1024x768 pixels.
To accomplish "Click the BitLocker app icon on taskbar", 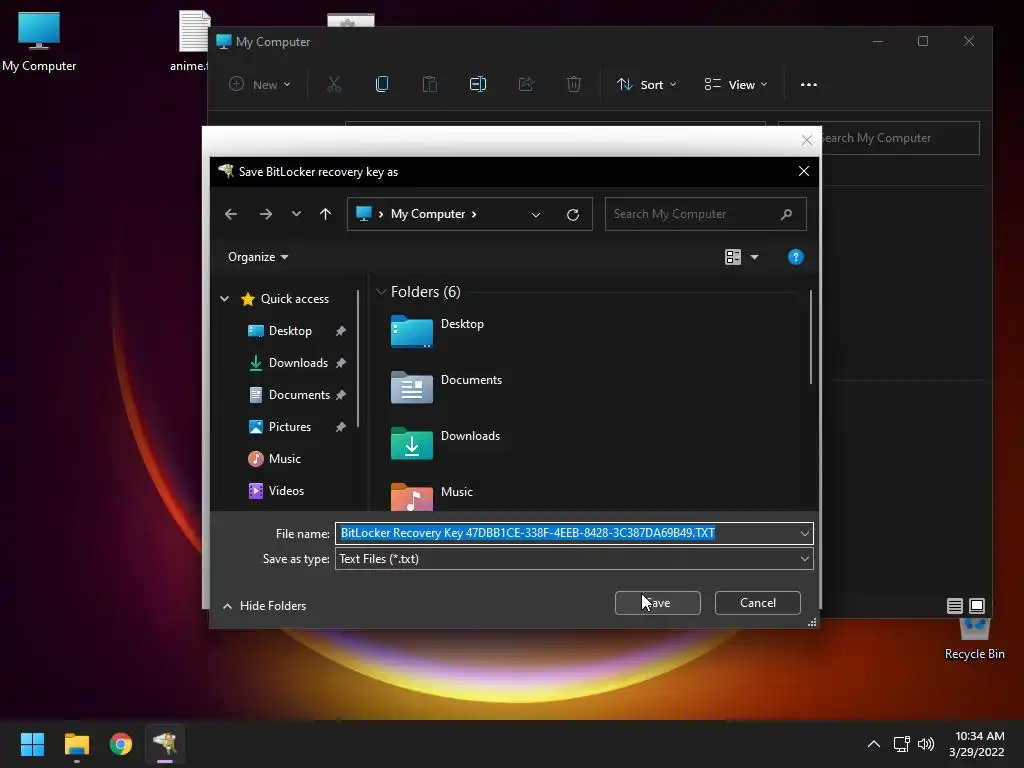I will [165, 744].
